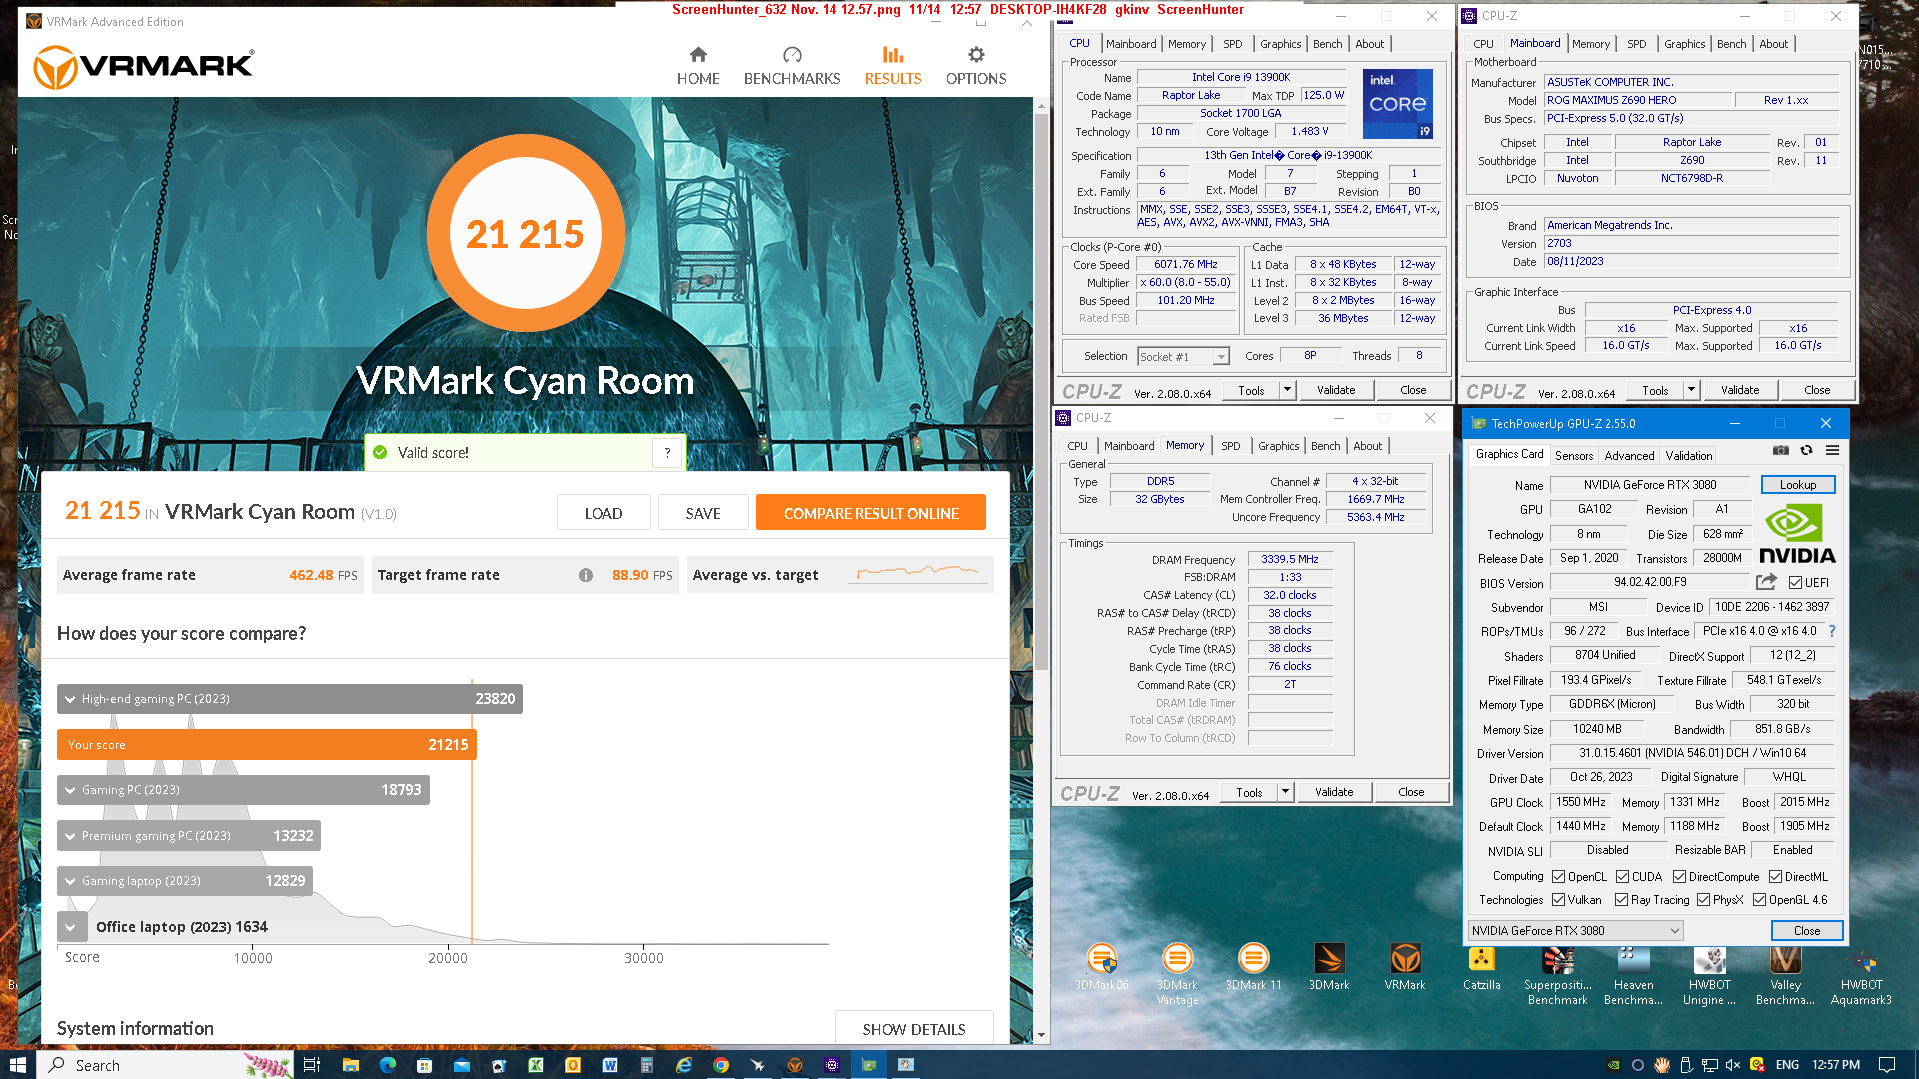
Task: Open the OPTIONS gear in VRMark
Action: pyautogui.click(x=976, y=66)
